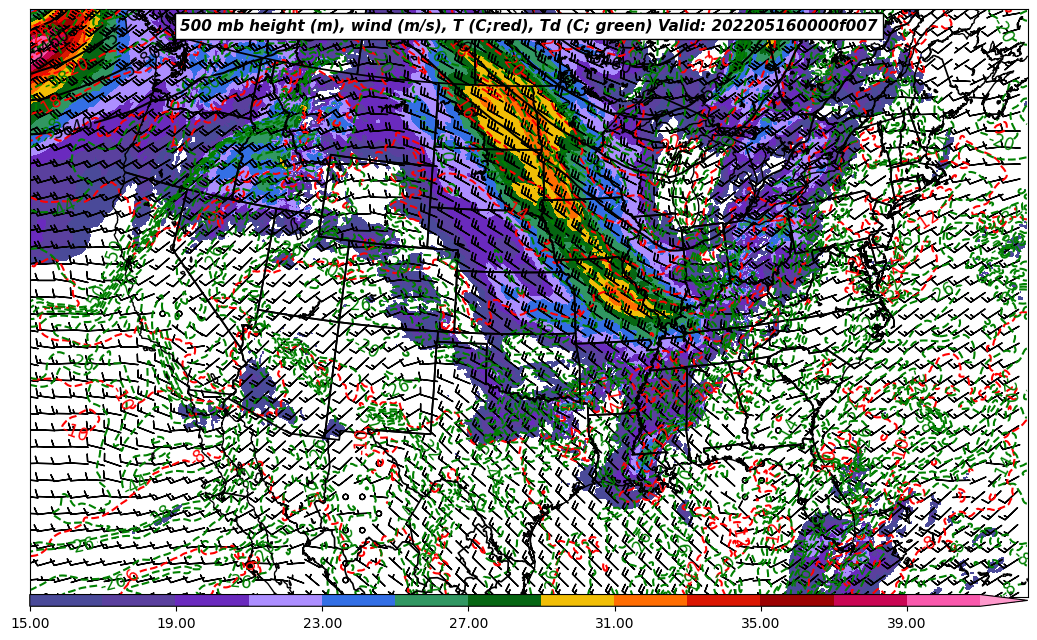Select the 35.00 colorbar tick label
Image resolution: width=1037 pixels, height=640 pixels.
[760, 623]
